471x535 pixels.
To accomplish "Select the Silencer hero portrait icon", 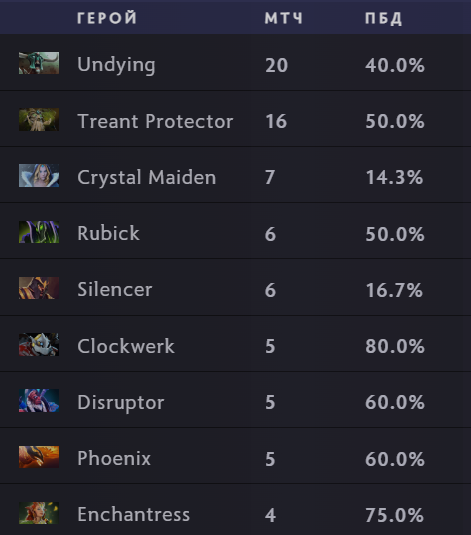I will (x=39, y=288).
